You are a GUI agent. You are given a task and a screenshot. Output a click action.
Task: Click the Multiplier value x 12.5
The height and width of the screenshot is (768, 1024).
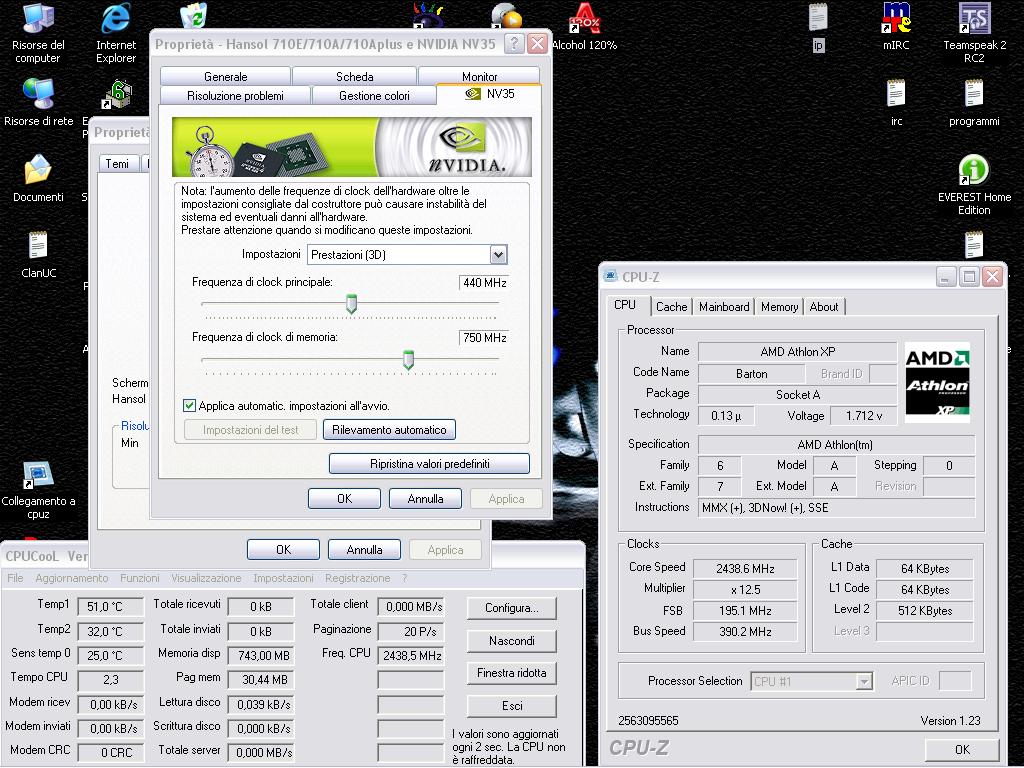coord(745,589)
